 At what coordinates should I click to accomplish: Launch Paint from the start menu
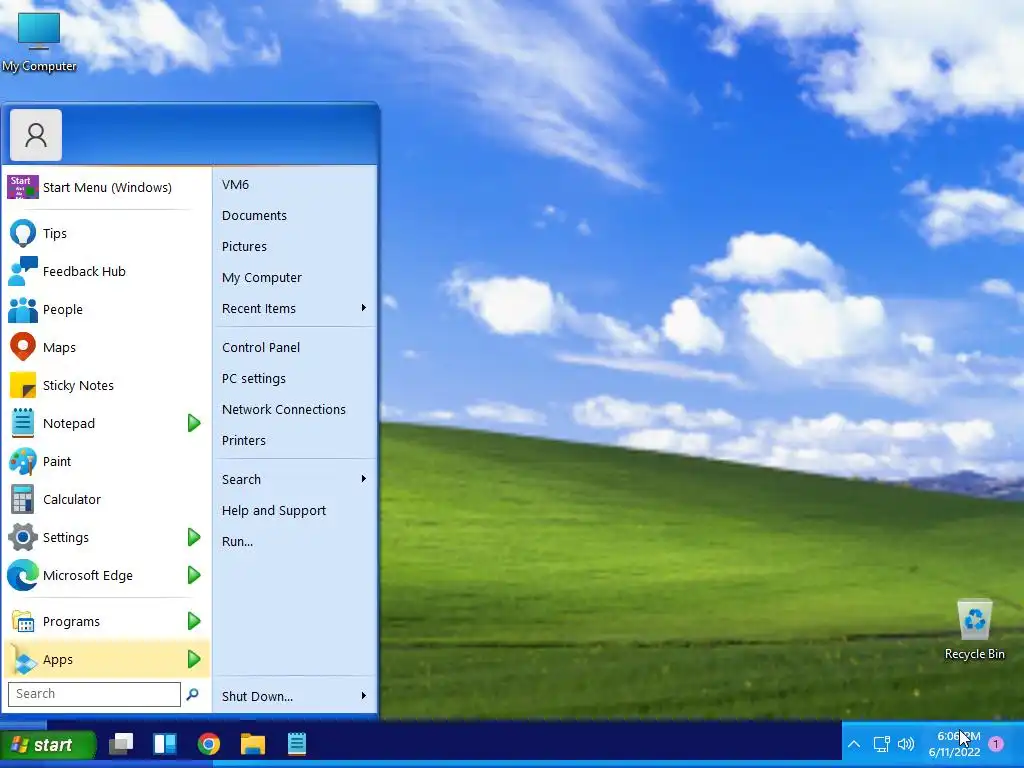[x=23, y=461]
